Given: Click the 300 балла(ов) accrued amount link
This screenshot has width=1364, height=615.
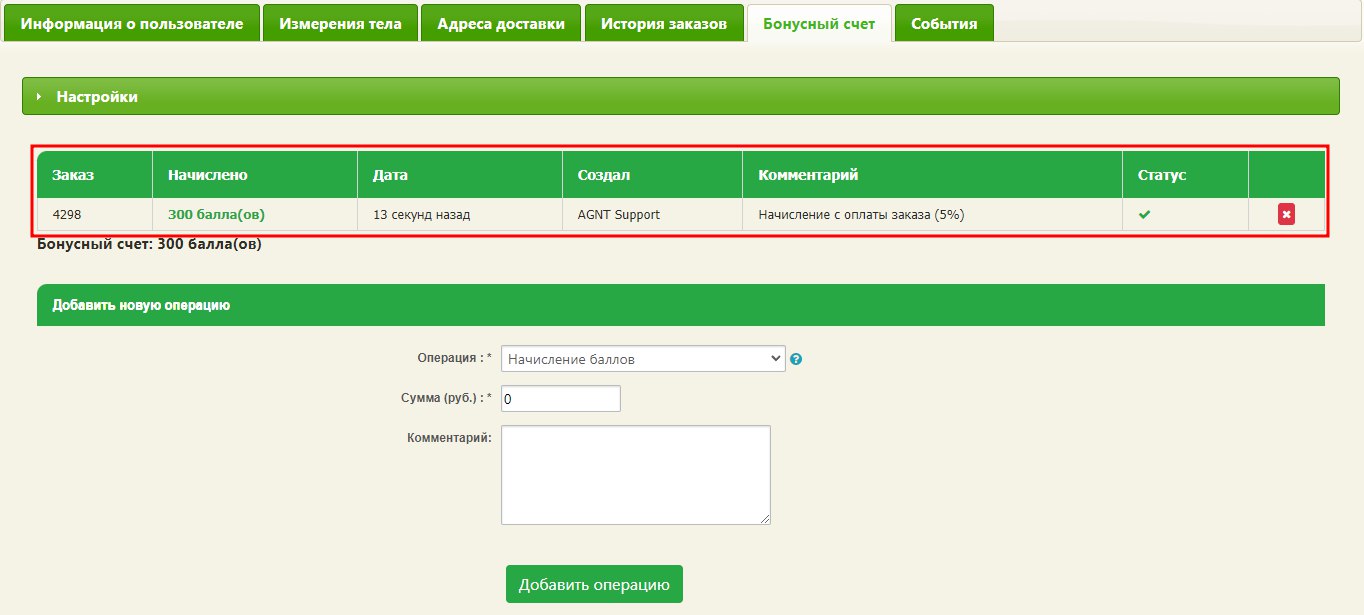Looking at the screenshot, I should [x=216, y=214].
